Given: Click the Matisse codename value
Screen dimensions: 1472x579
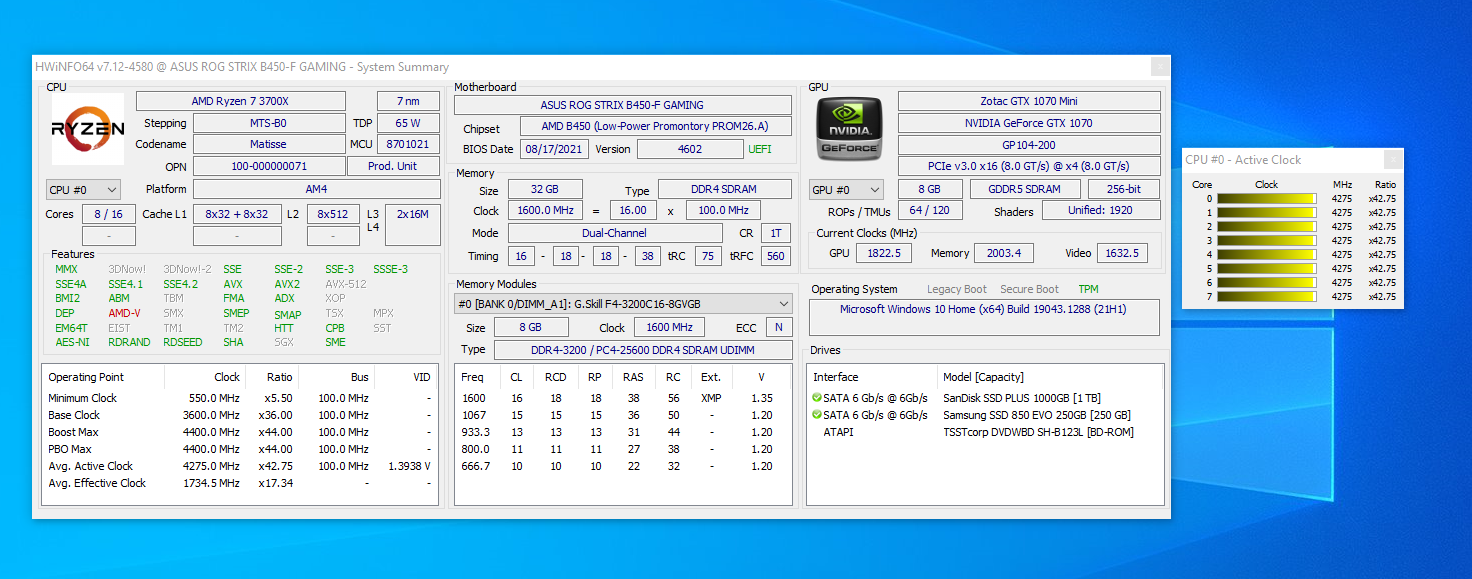Looking at the screenshot, I should pos(268,145).
